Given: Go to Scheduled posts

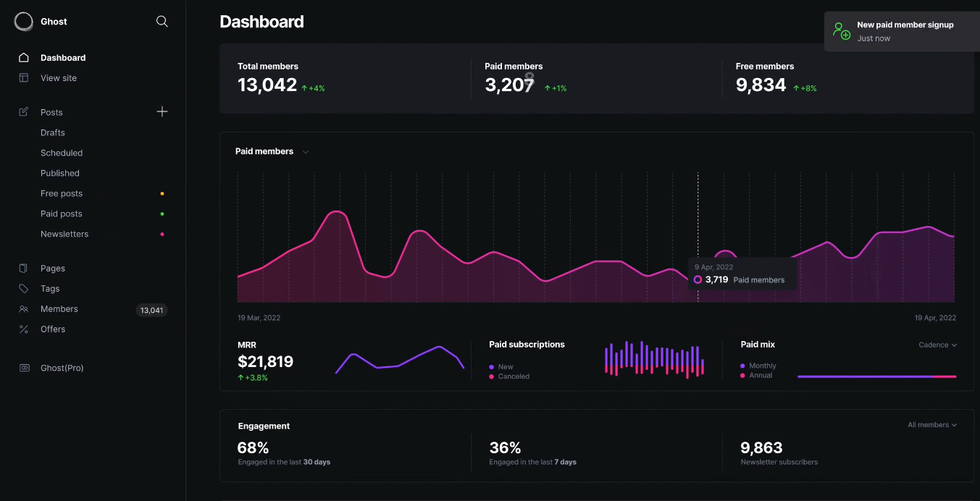Looking at the screenshot, I should [62, 153].
